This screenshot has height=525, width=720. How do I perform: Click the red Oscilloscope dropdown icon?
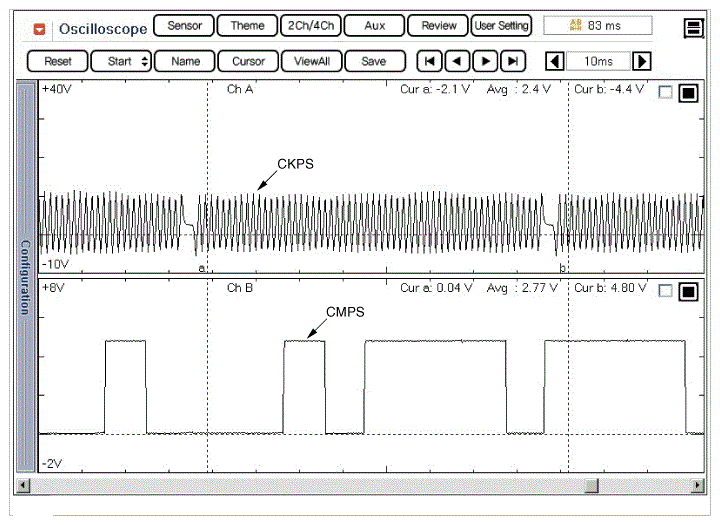click(x=41, y=28)
